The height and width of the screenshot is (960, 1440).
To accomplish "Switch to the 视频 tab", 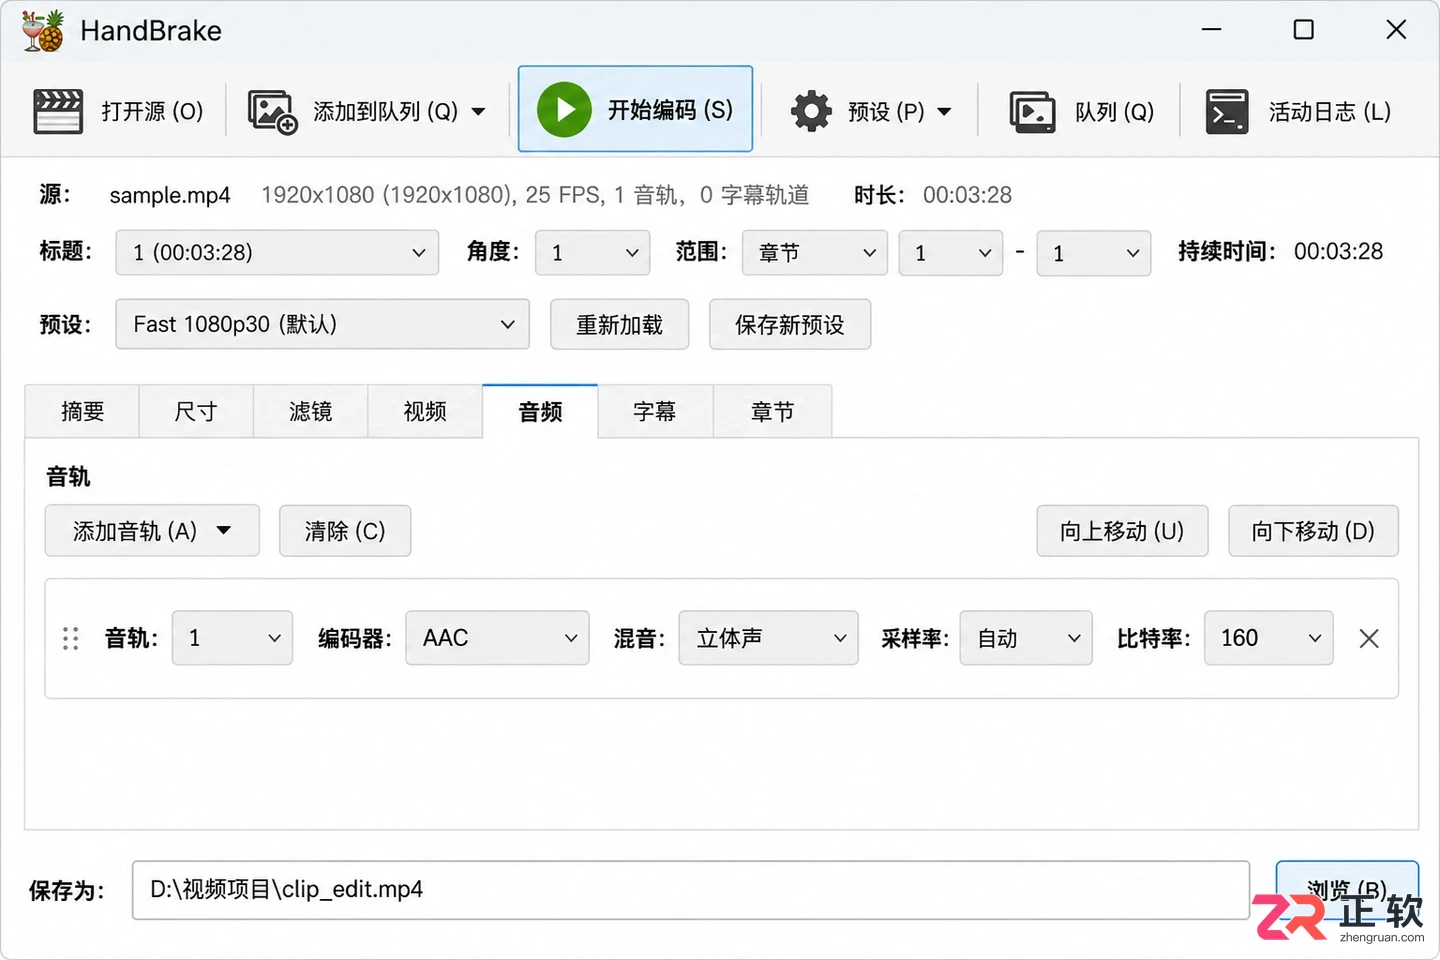I will point(425,412).
